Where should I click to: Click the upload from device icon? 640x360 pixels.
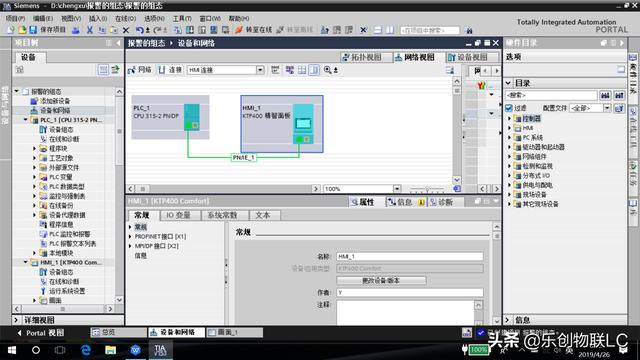202,30
